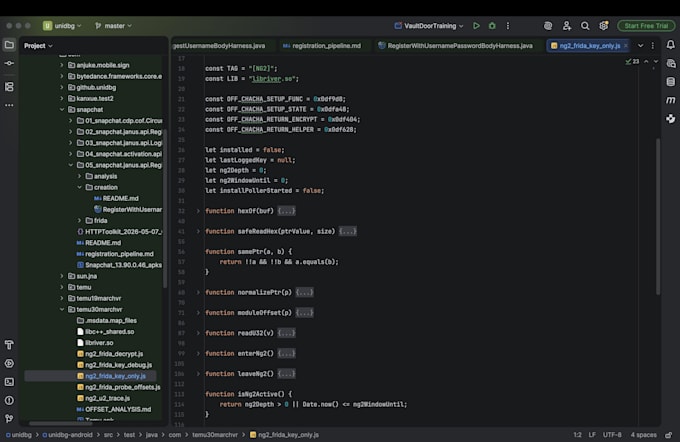Open Code With Me user icon
Screen dimensions: 680x442
[x=566, y=26]
